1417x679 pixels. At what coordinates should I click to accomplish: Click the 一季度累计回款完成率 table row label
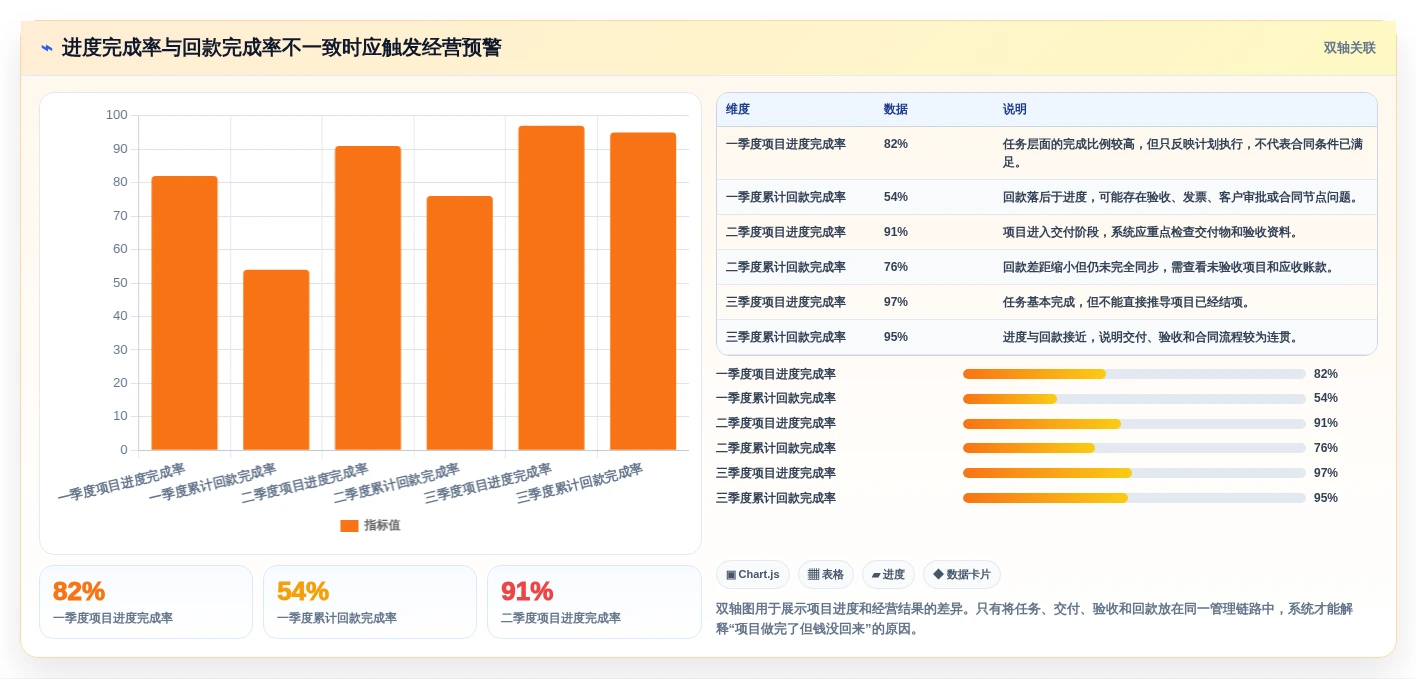pyautogui.click(x=786, y=197)
